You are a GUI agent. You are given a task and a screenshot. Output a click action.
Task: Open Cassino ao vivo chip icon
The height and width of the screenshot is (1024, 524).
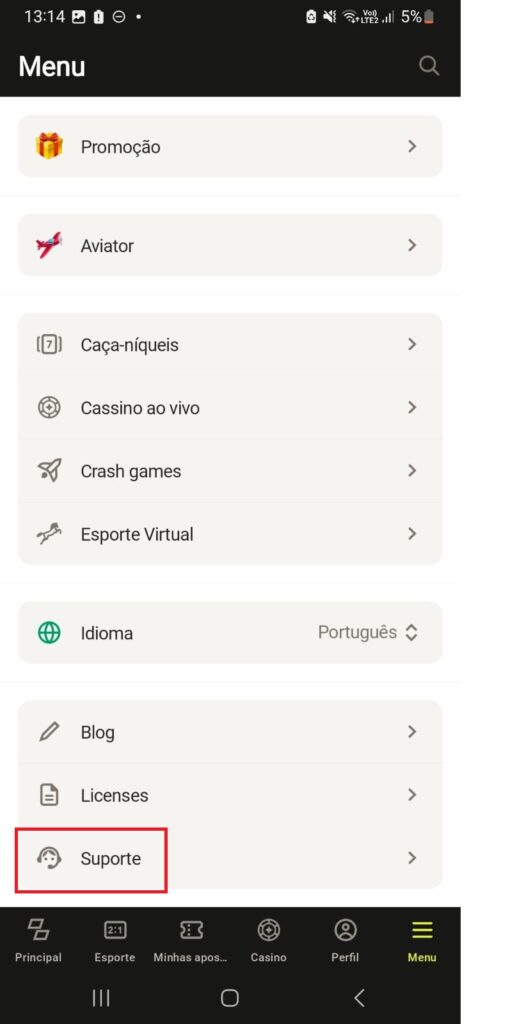[49, 408]
